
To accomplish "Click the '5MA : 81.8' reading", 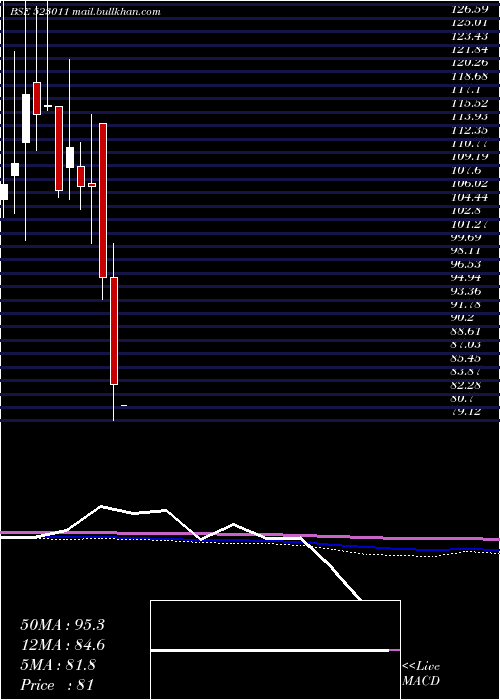I will click(x=58, y=665).
